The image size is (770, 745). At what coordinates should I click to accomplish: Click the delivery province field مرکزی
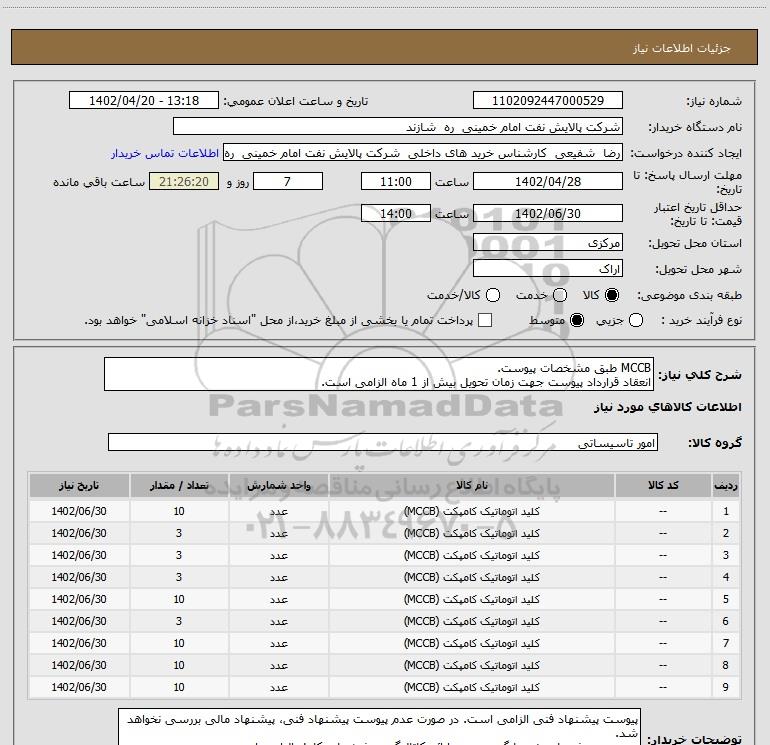tap(548, 242)
